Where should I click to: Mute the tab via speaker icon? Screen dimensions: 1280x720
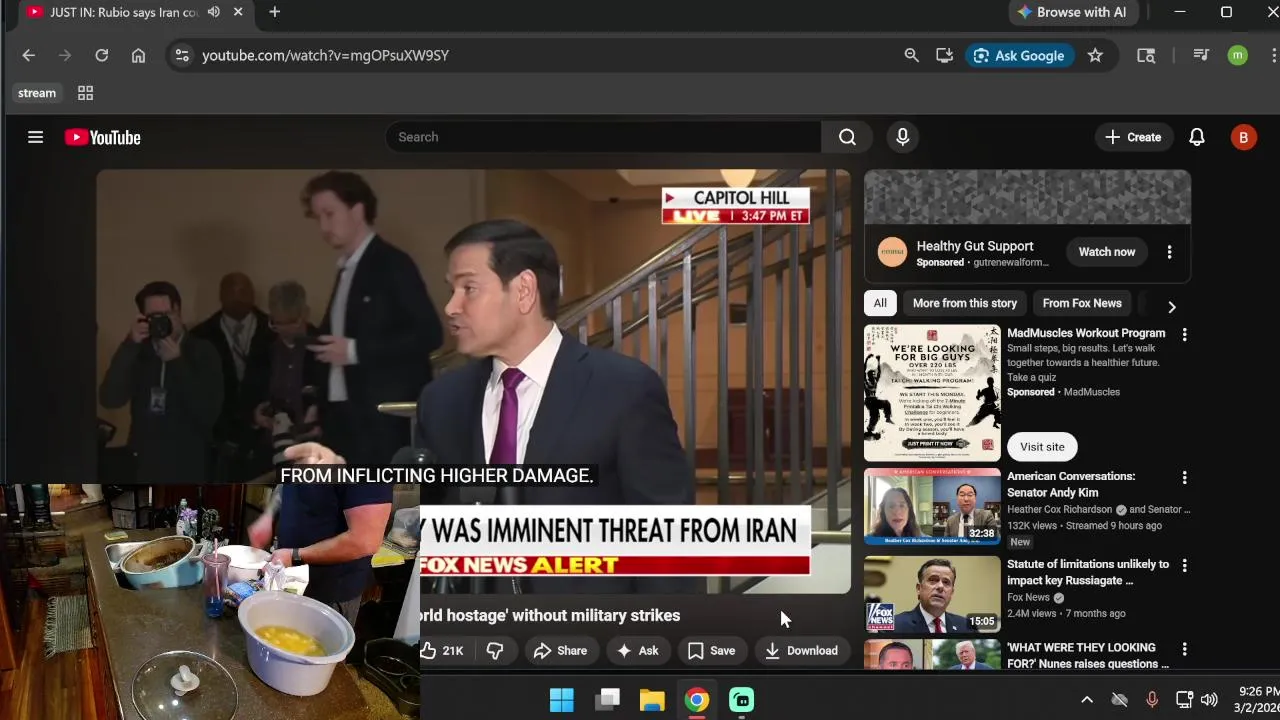click(213, 12)
